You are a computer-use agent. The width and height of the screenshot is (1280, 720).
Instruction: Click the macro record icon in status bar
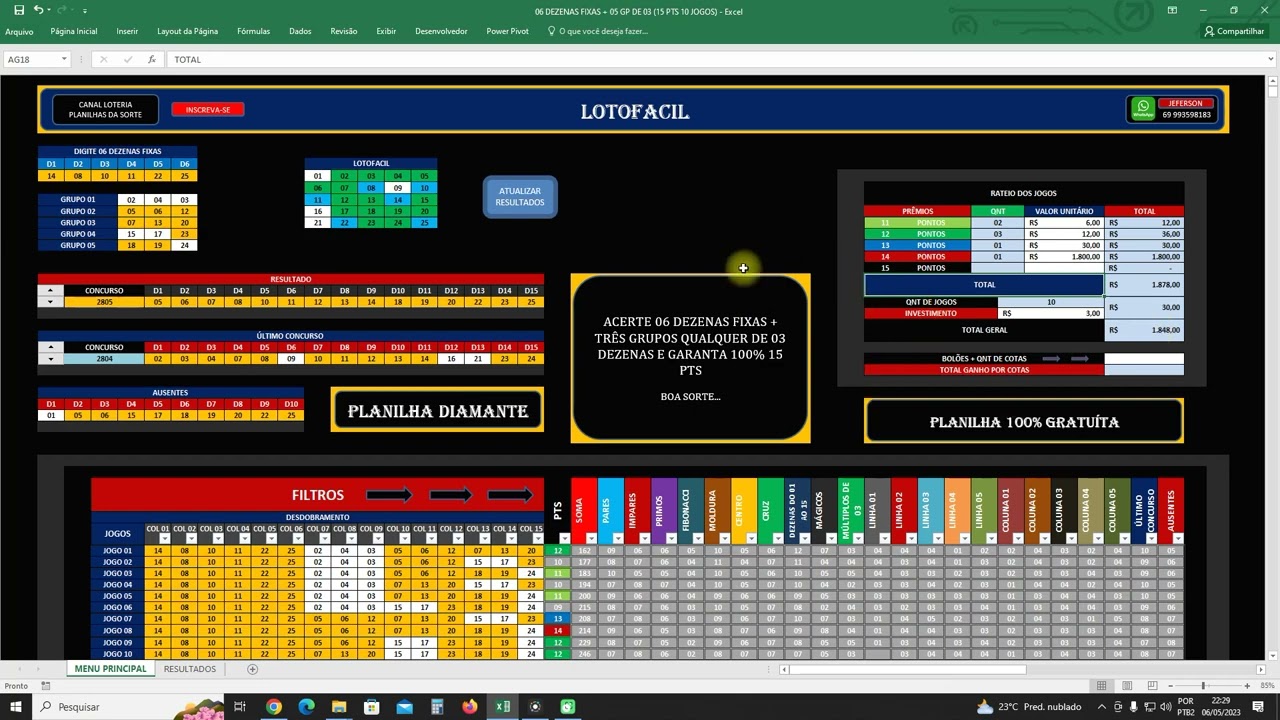(45, 686)
